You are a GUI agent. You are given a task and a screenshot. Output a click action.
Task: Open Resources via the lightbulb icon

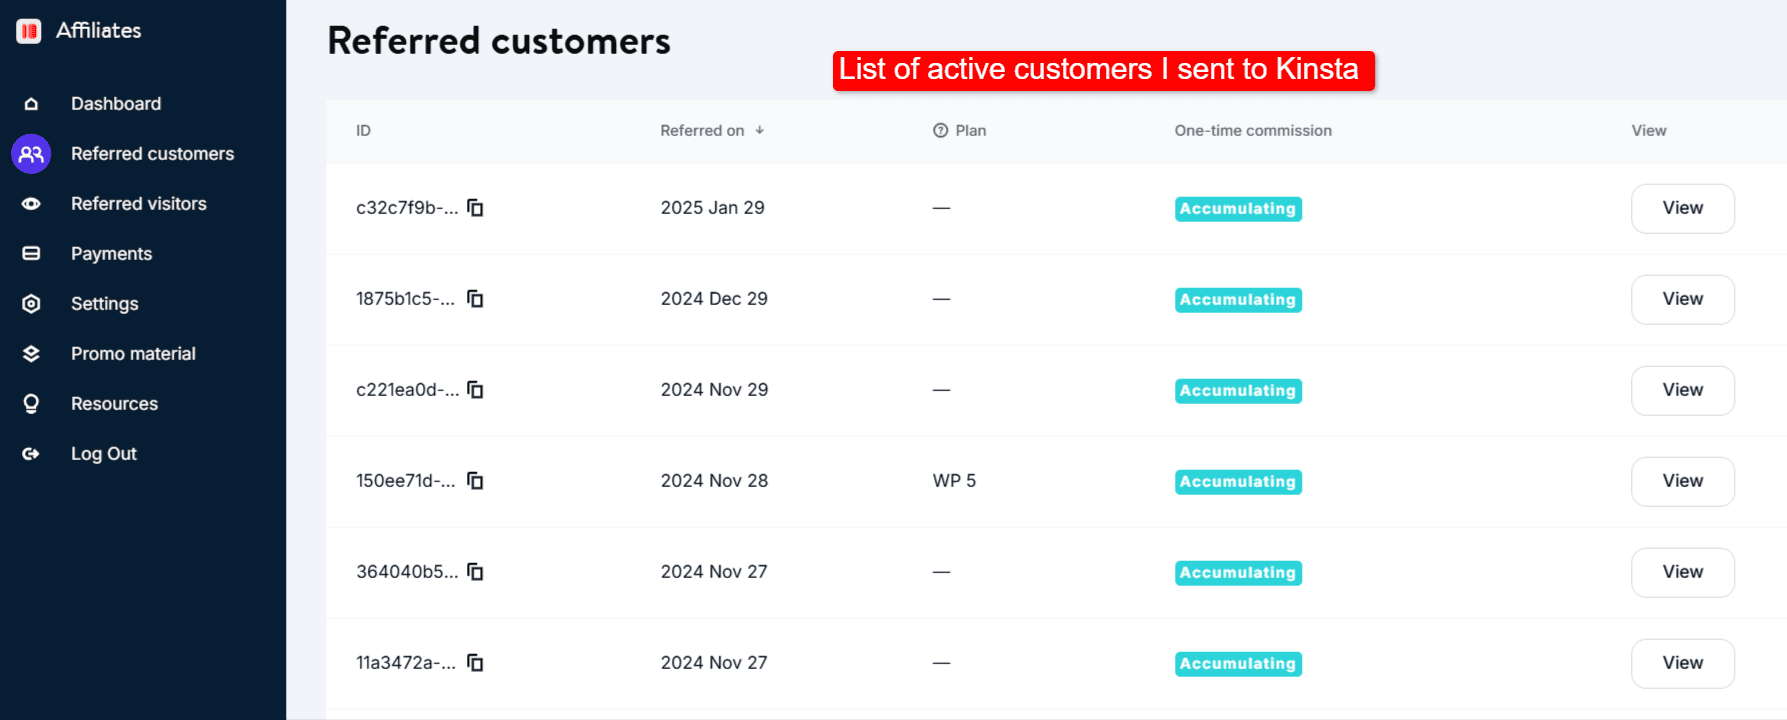coord(31,403)
